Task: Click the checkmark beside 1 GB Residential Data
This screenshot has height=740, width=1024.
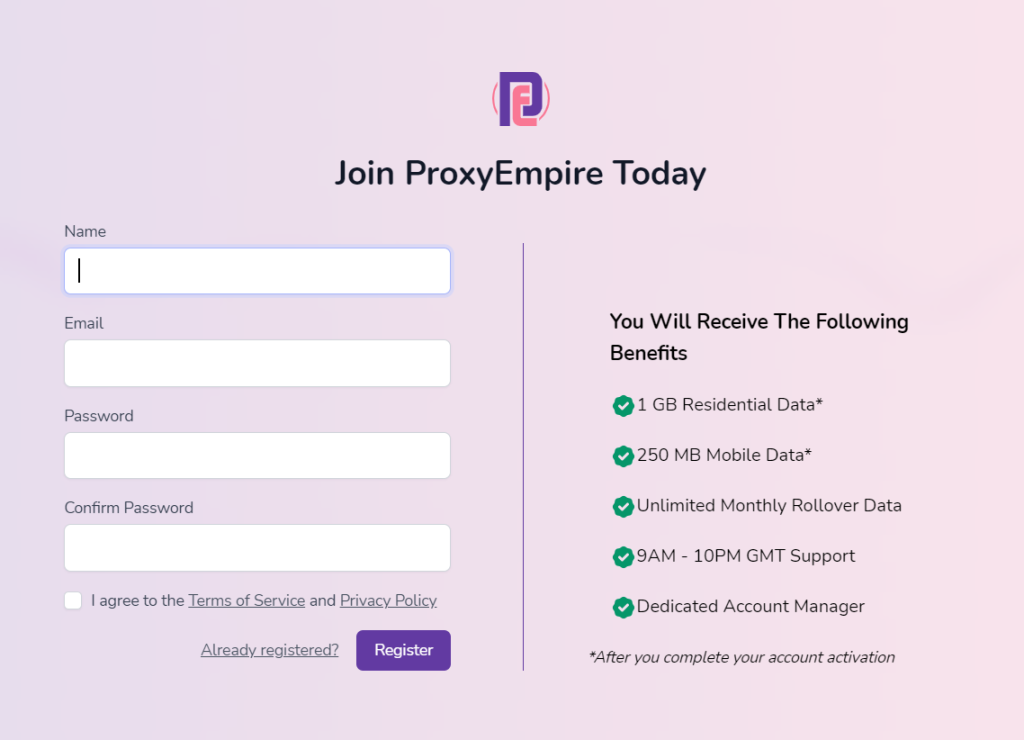Action: click(x=623, y=406)
